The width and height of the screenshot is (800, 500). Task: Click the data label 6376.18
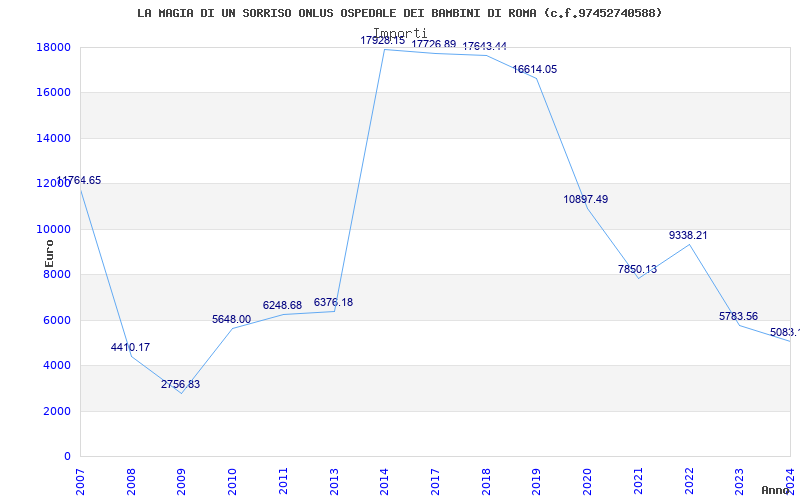pyautogui.click(x=333, y=303)
